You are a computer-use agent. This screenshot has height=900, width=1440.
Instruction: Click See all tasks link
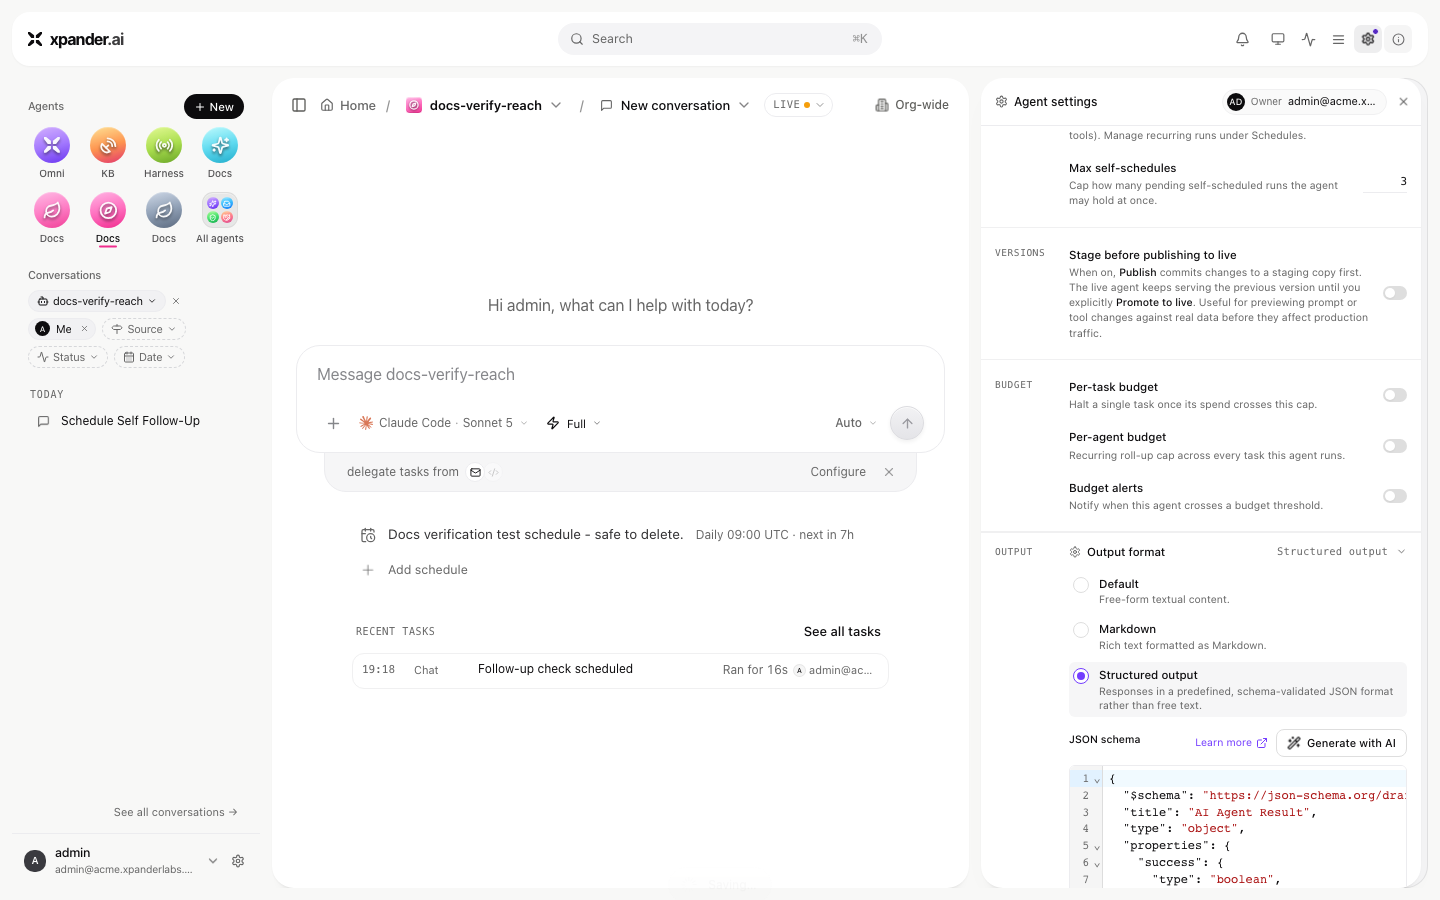[842, 632]
